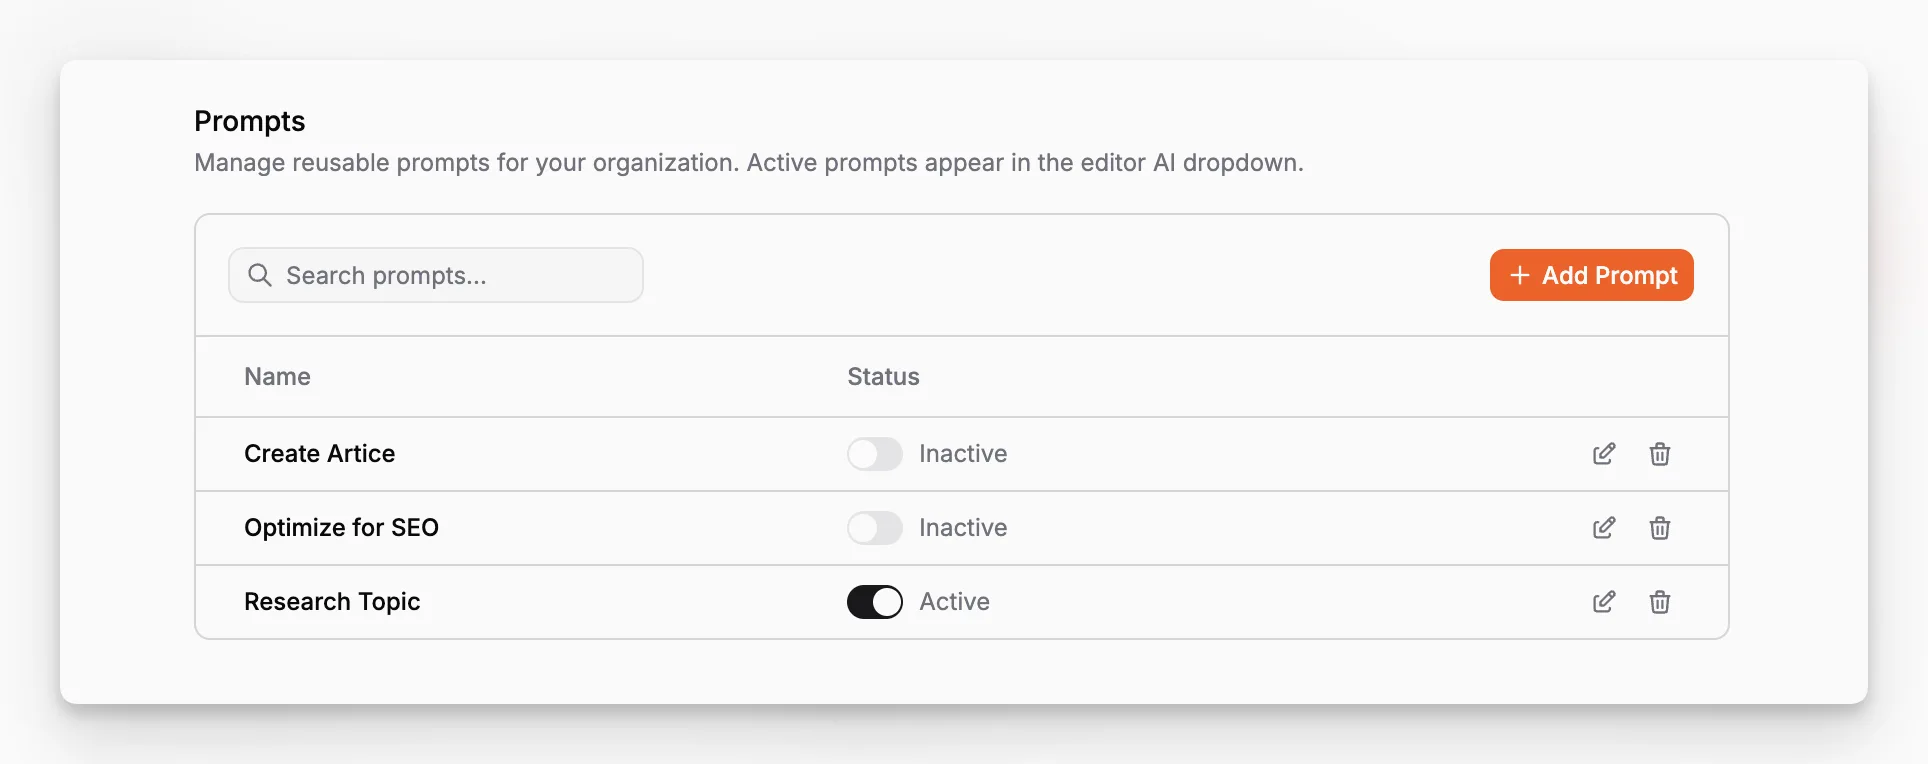Screen dimensions: 1928x764
Task: Click the Status column header
Action: pyautogui.click(x=884, y=377)
